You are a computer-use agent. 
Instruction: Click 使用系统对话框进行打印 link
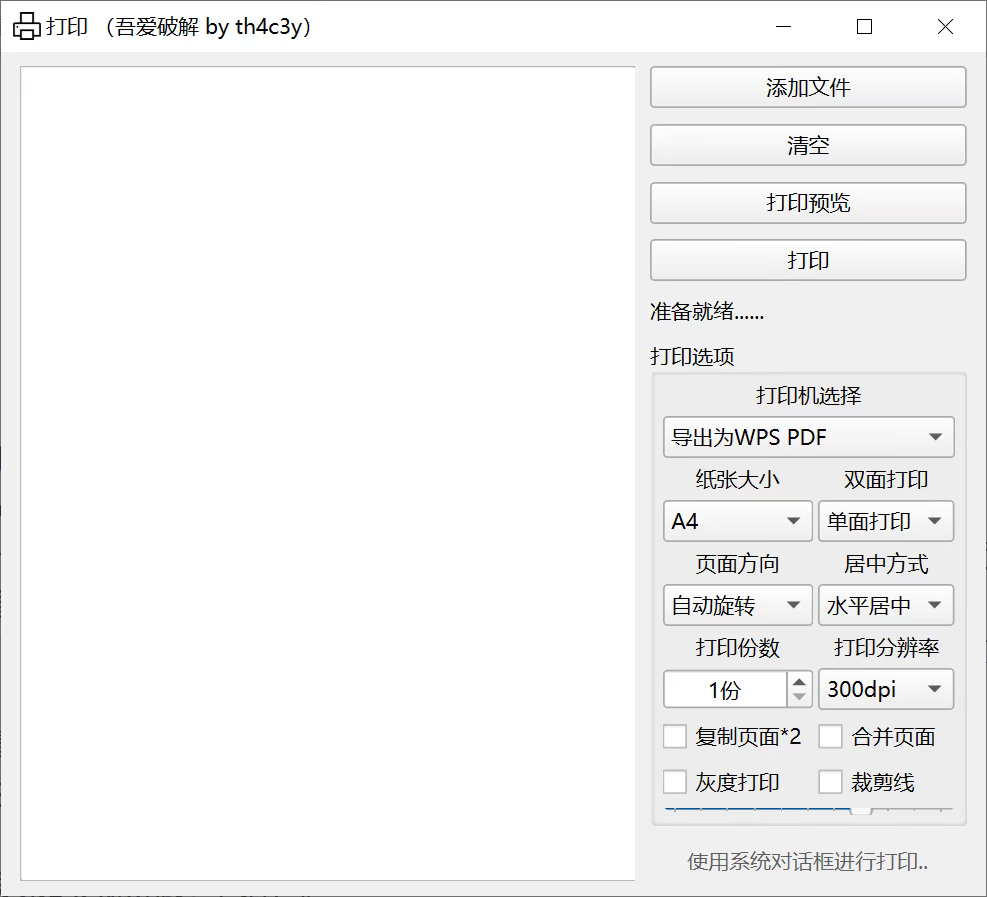coord(807,861)
